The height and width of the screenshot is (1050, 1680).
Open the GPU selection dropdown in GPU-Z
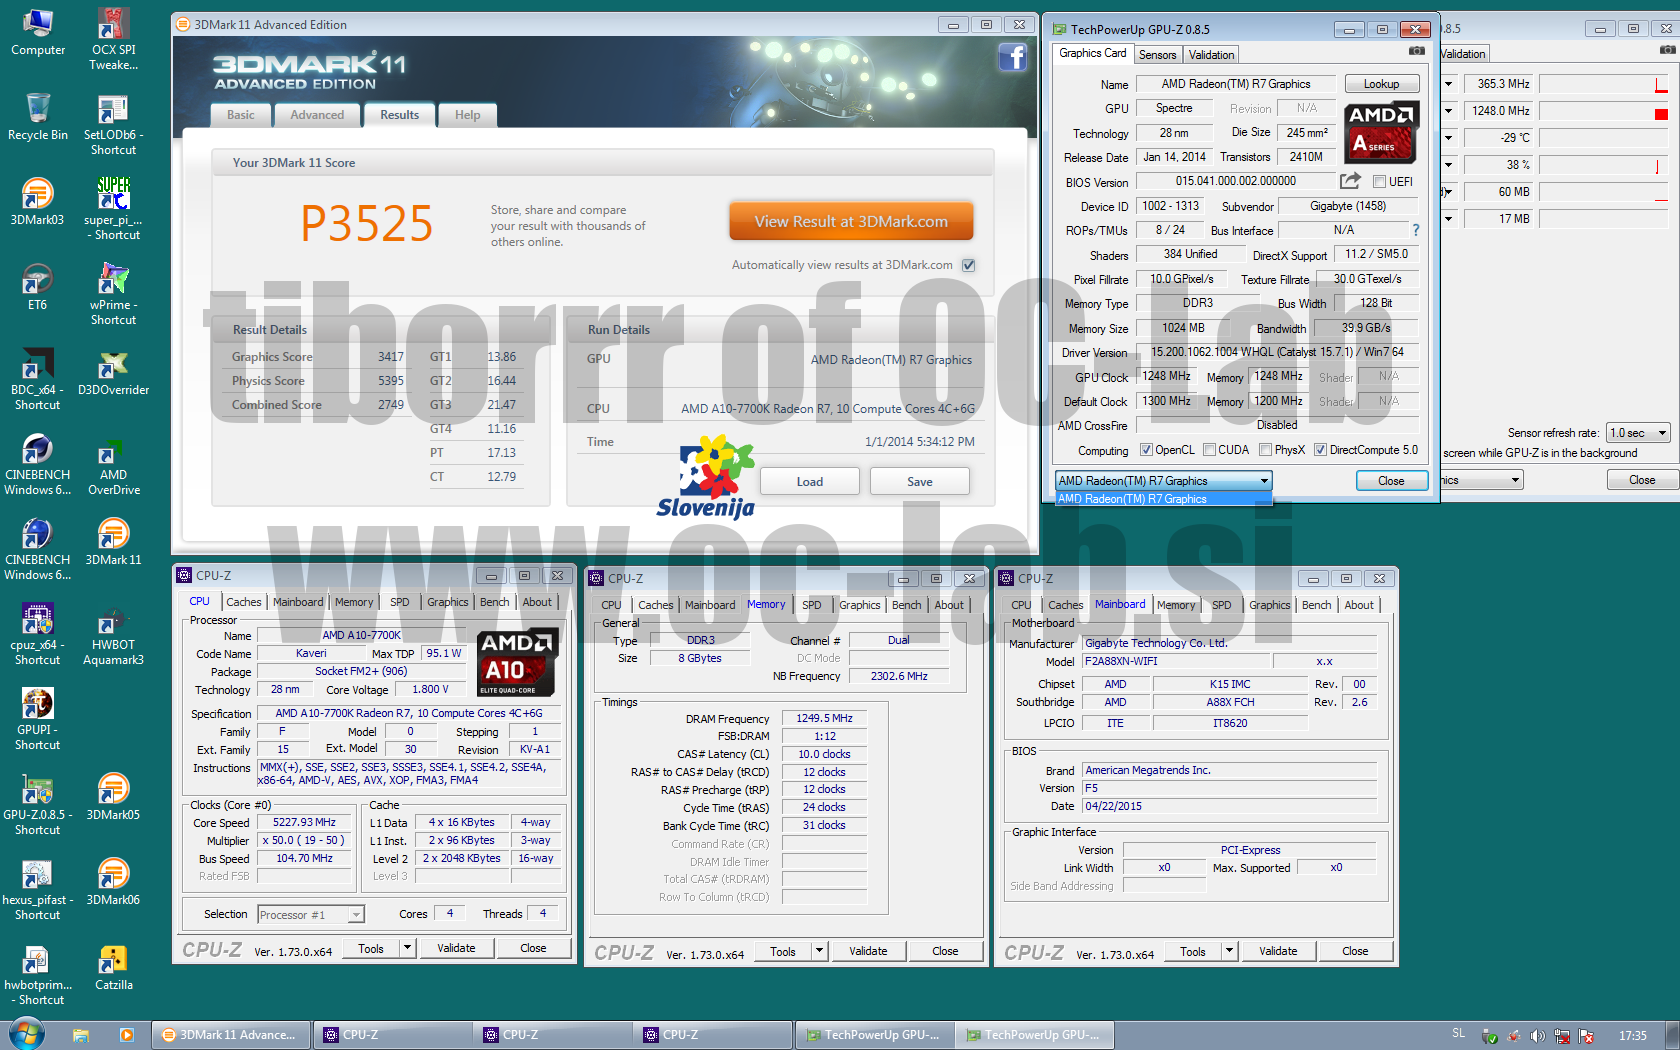[1163, 481]
